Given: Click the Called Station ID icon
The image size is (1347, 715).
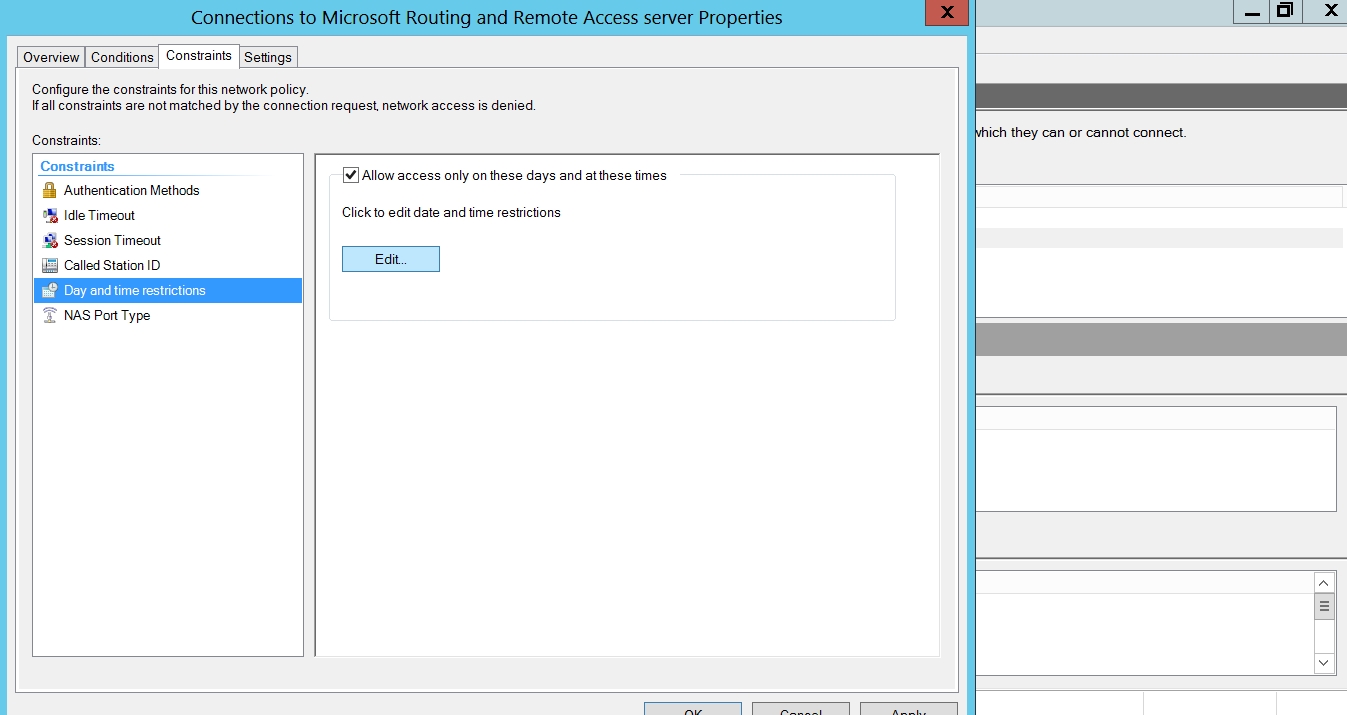Looking at the screenshot, I should point(50,265).
